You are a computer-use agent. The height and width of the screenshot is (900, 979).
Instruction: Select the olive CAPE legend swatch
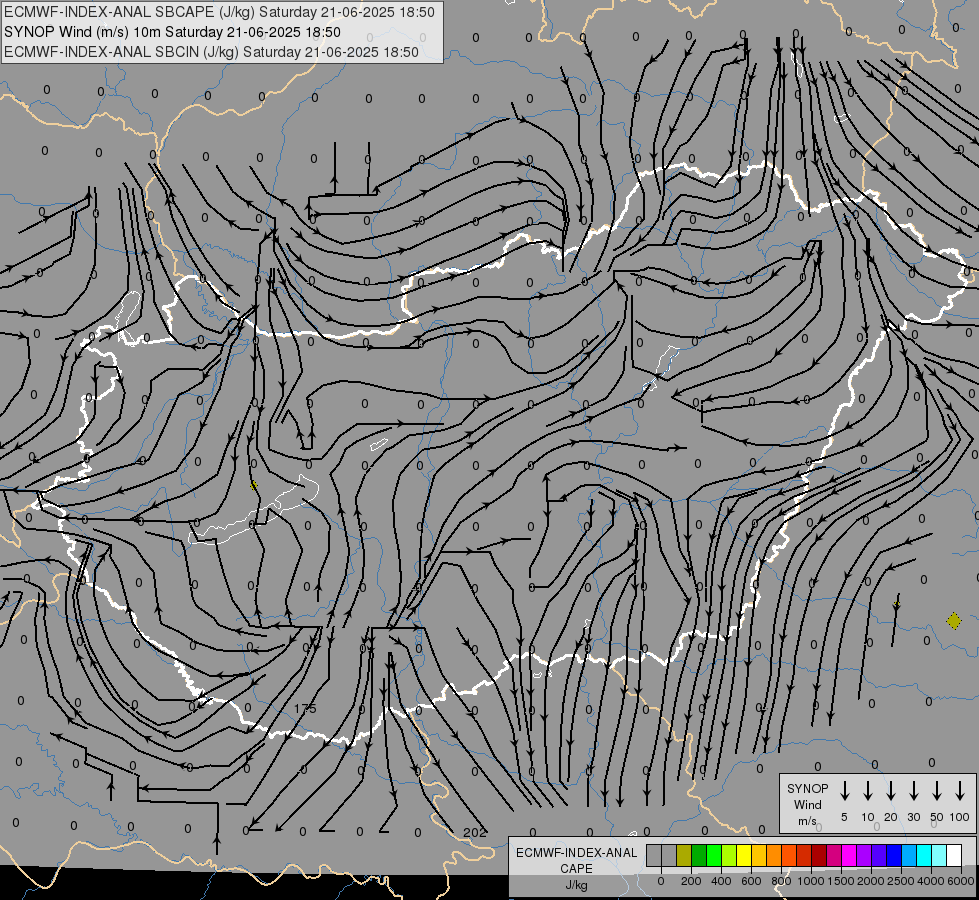(684, 855)
